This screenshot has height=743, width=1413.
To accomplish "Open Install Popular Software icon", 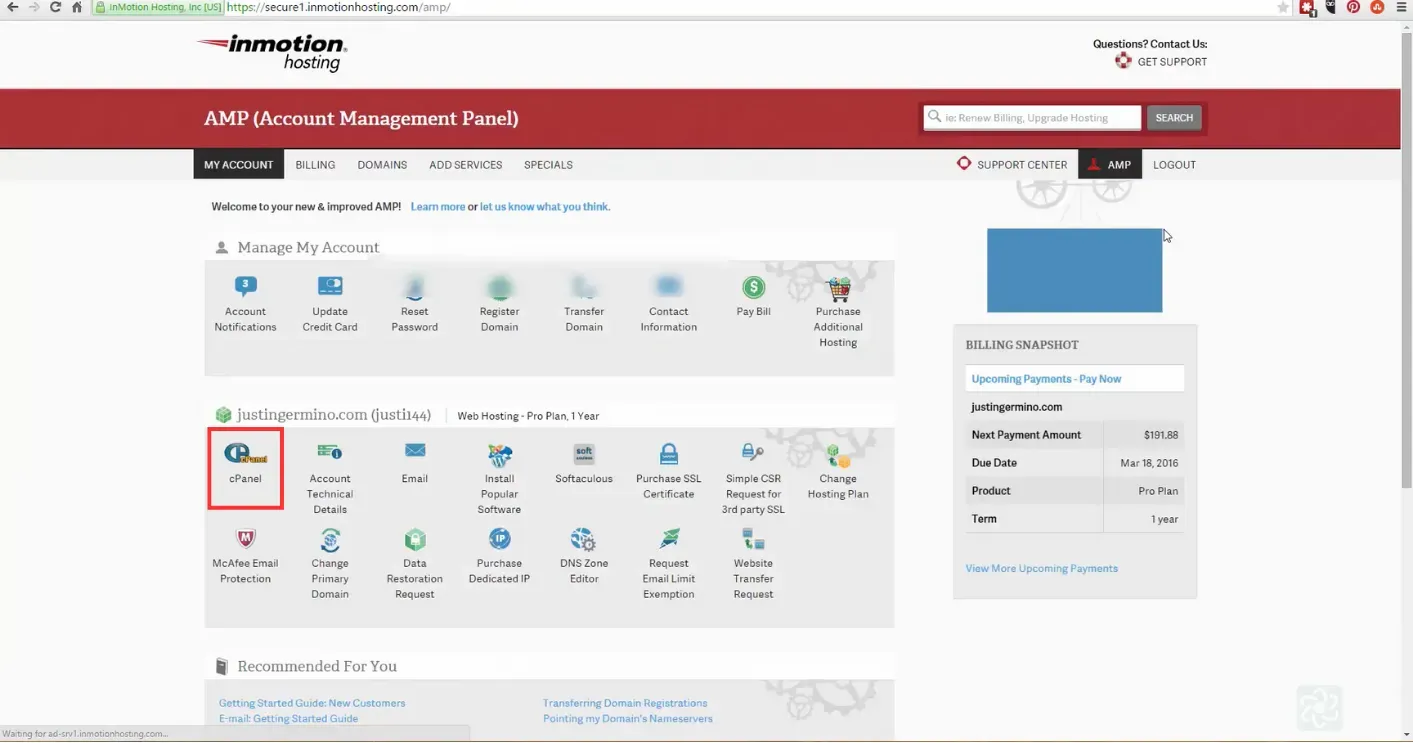I will (499, 455).
